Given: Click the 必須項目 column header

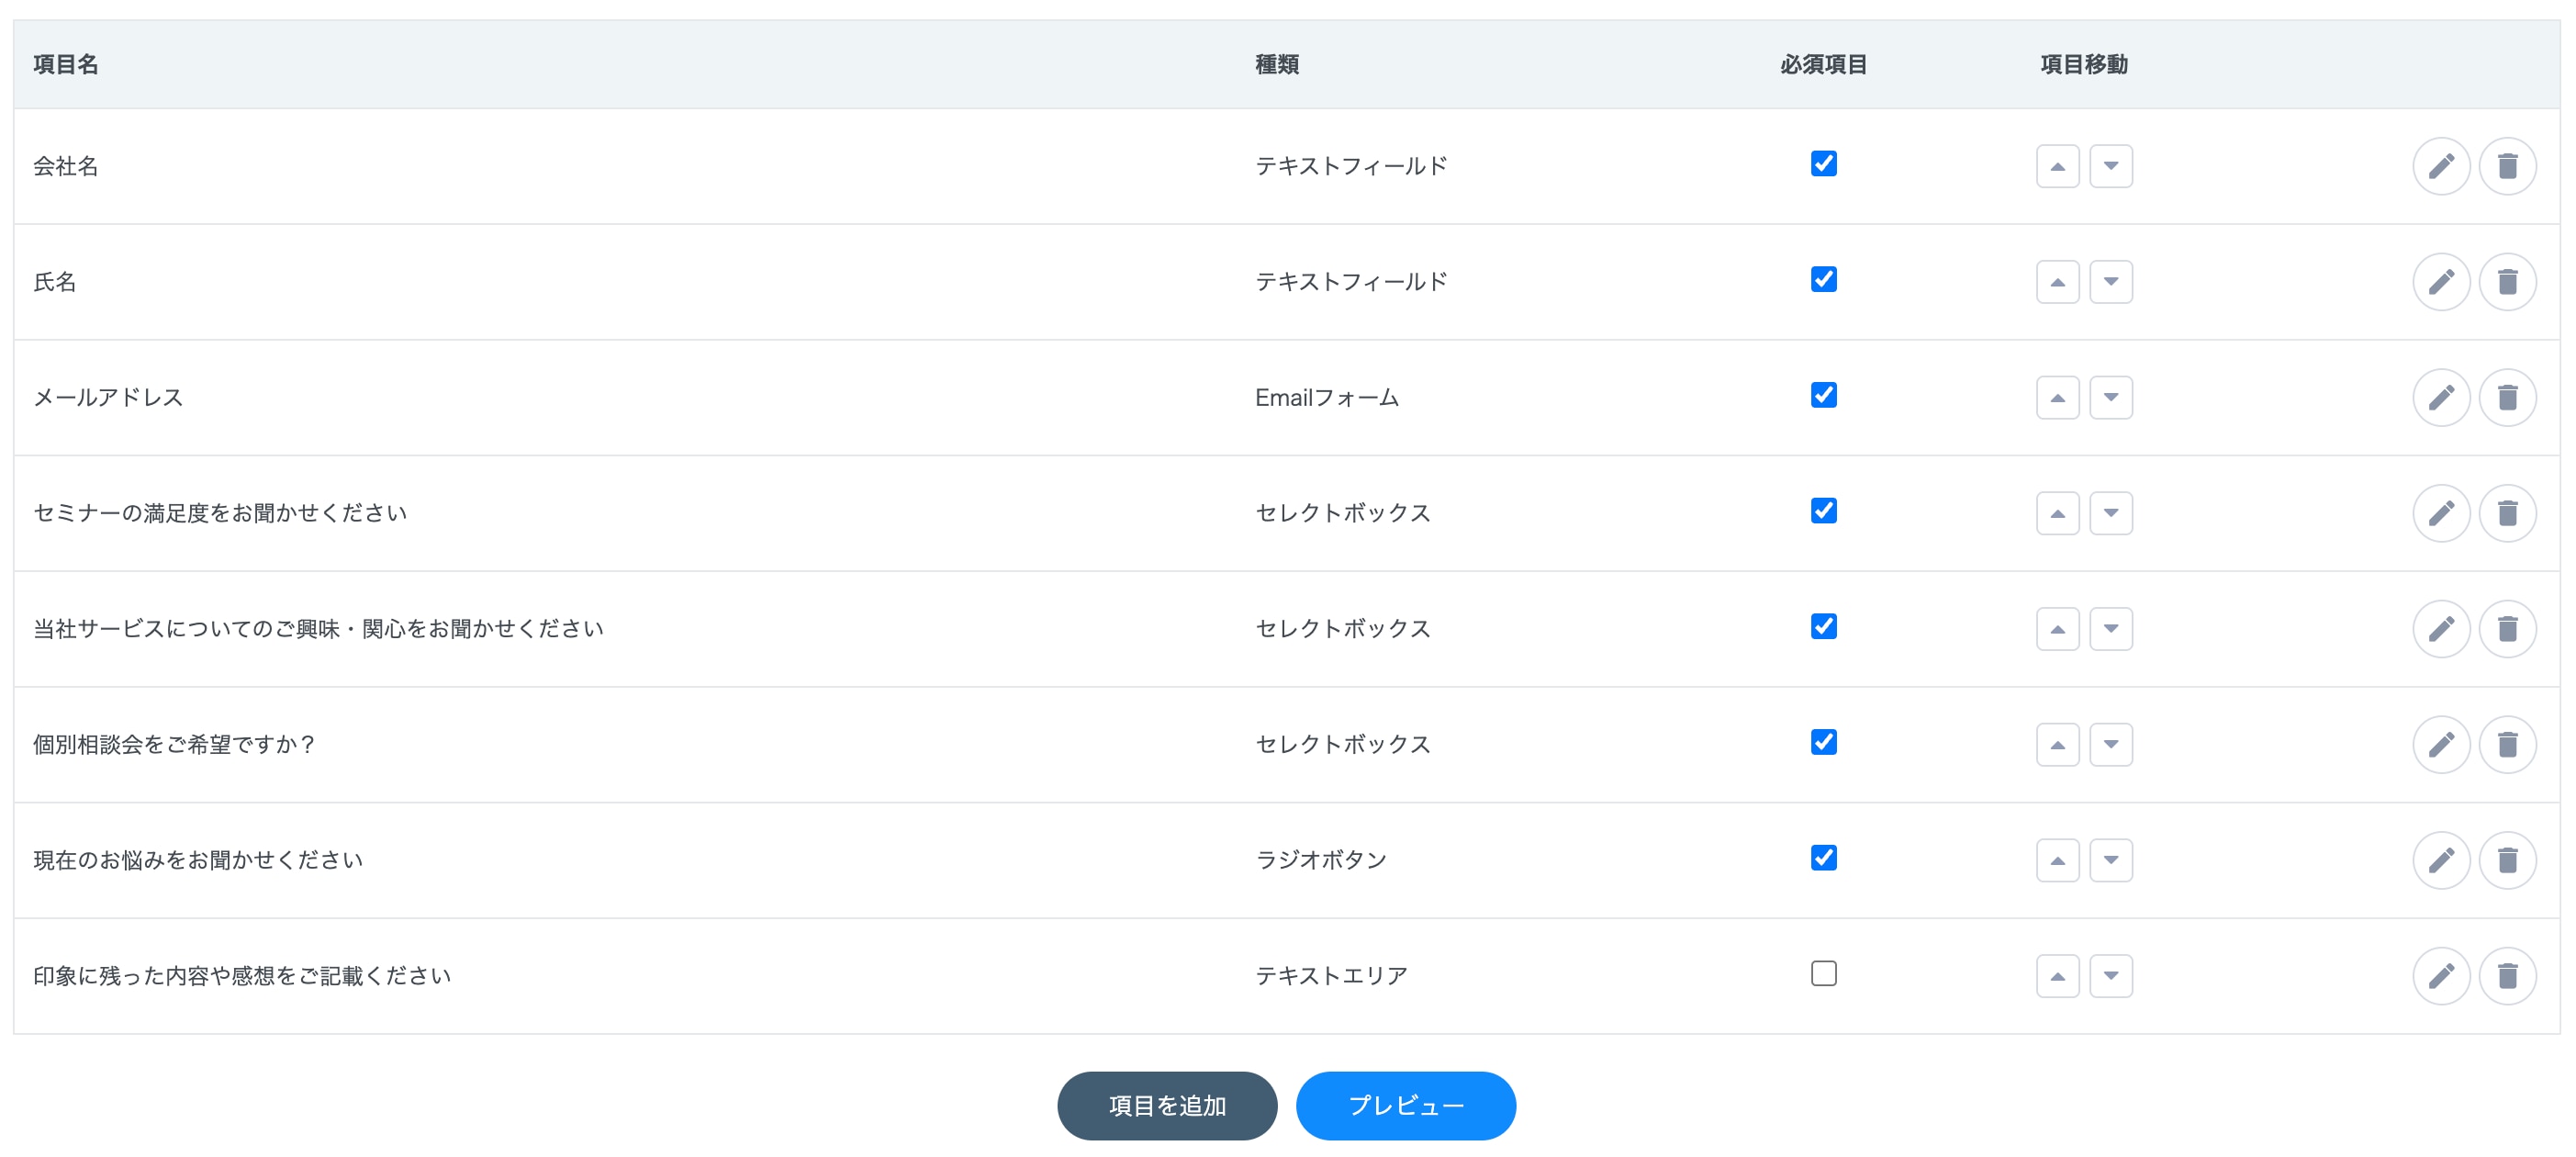Looking at the screenshot, I should 1823,65.
